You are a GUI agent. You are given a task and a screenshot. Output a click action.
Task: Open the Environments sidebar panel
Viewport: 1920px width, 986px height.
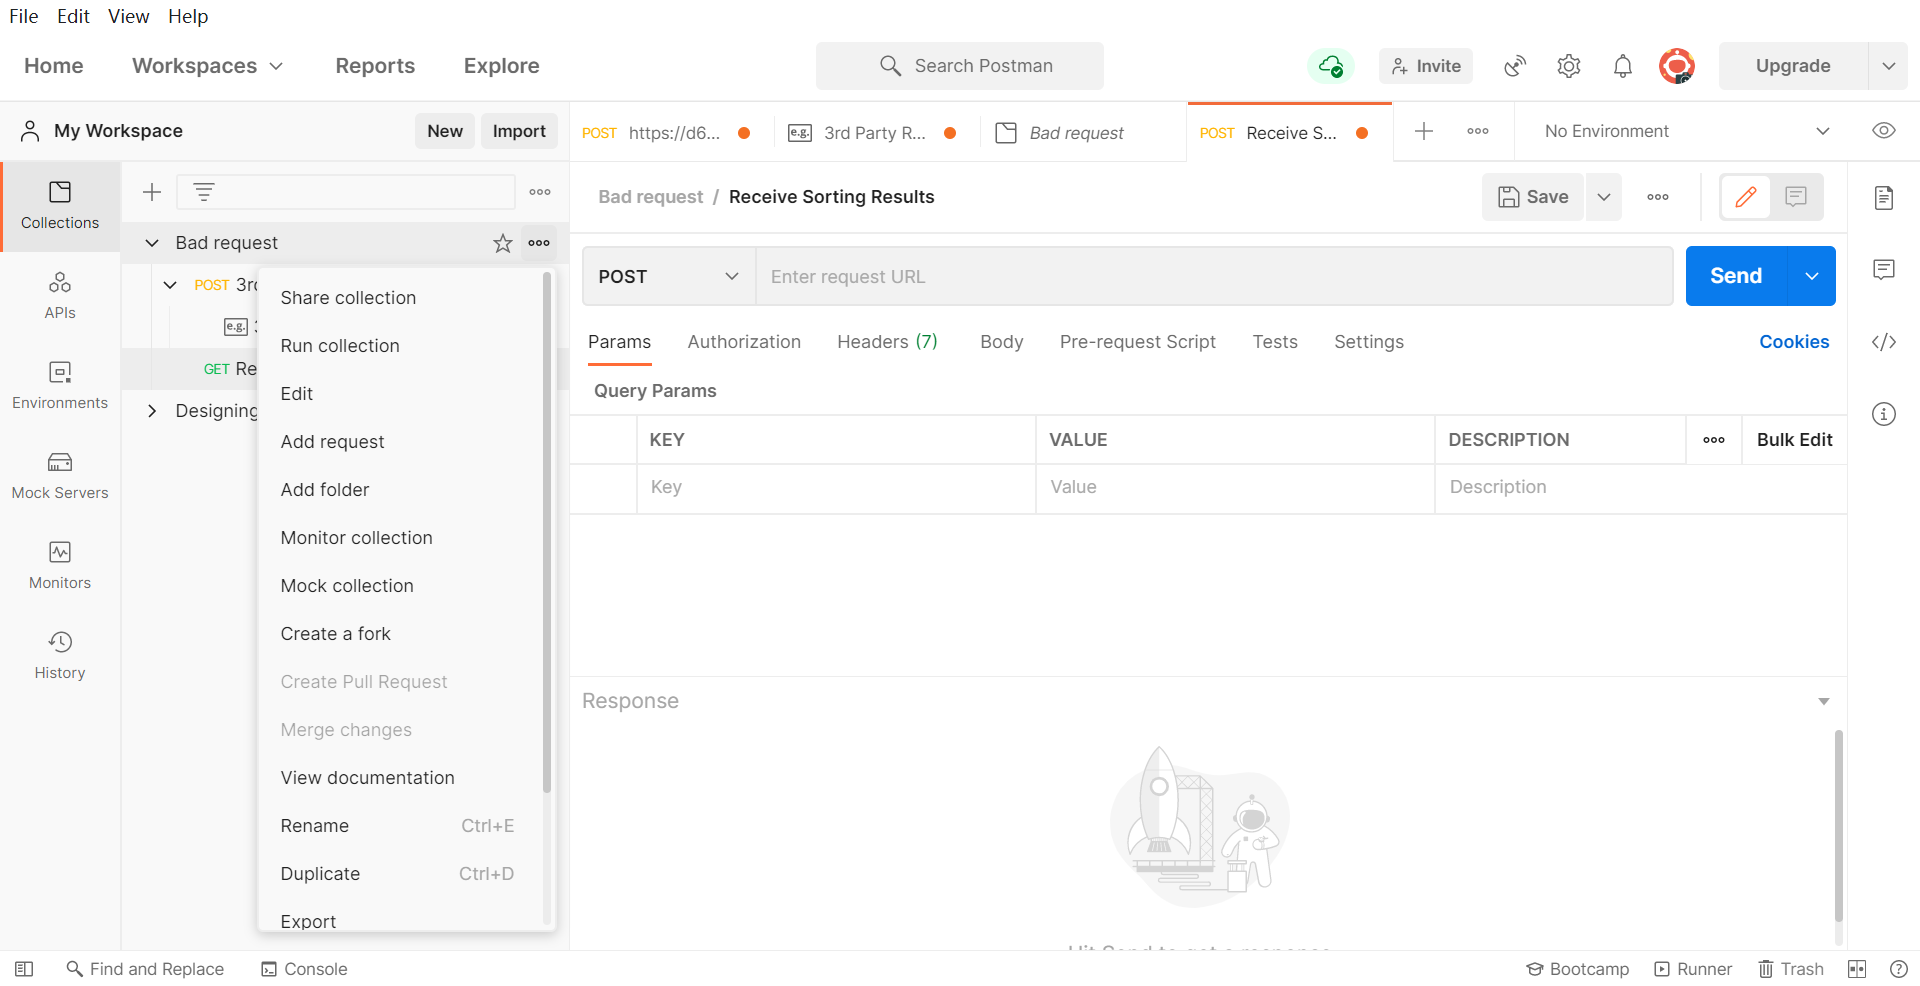[x=60, y=385]
